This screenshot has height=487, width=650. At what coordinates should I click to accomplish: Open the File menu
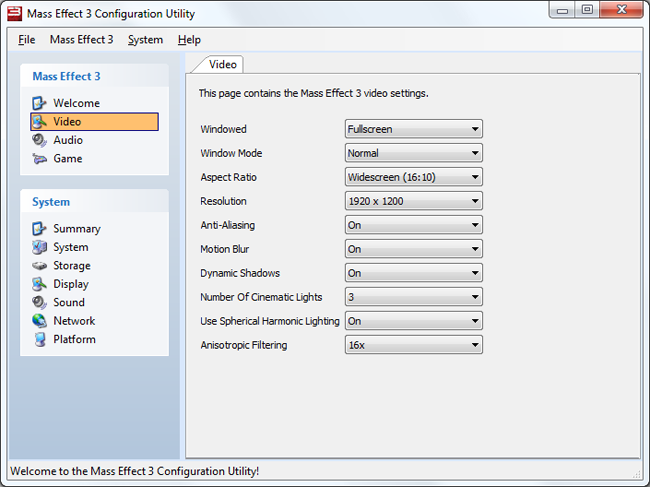point(27,40)
